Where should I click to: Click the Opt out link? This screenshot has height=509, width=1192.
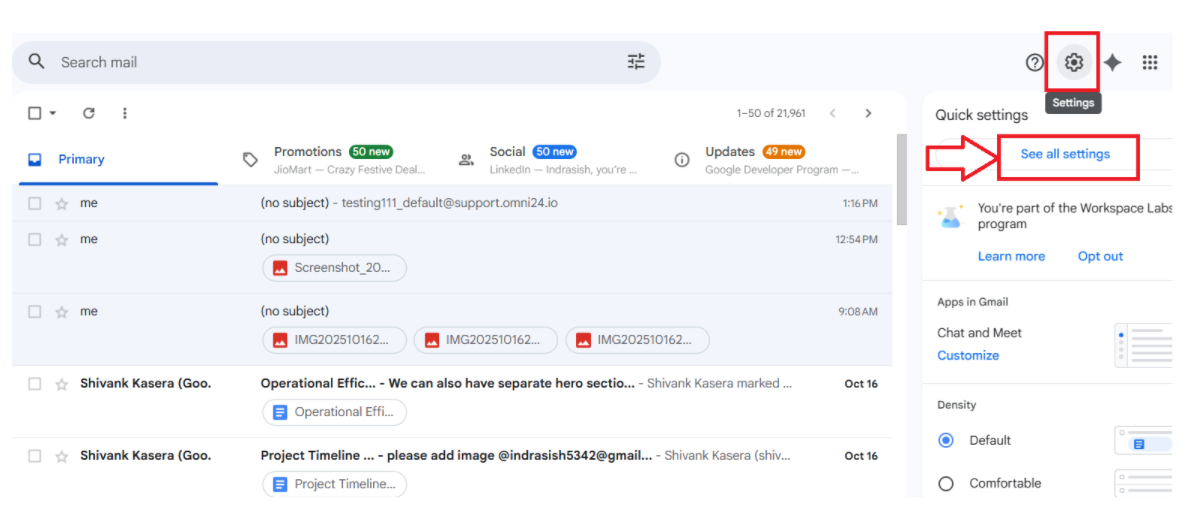tap(1100, 256)
